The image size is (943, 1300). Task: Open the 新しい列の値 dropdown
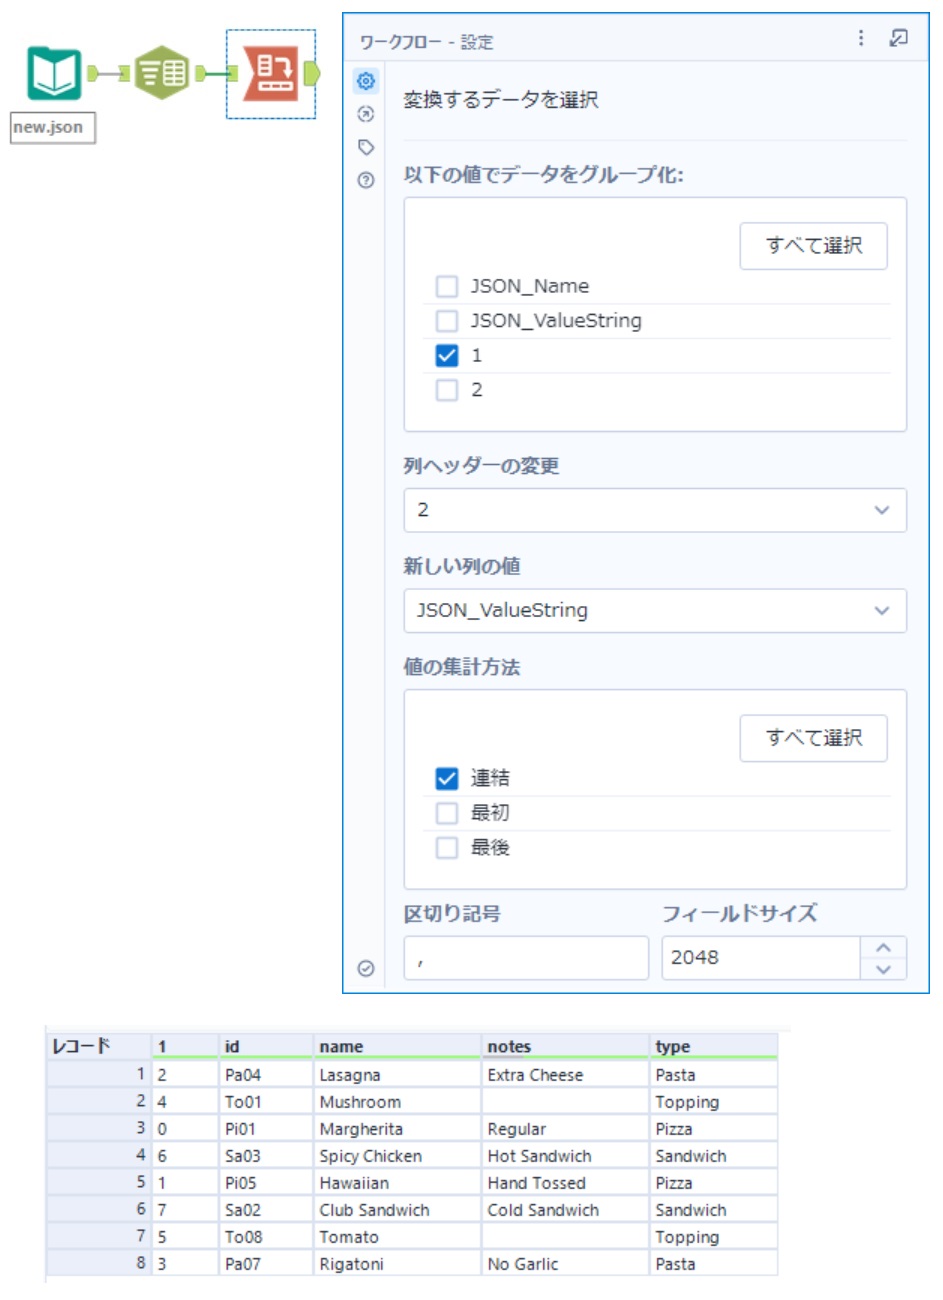(x=655, y=611)
